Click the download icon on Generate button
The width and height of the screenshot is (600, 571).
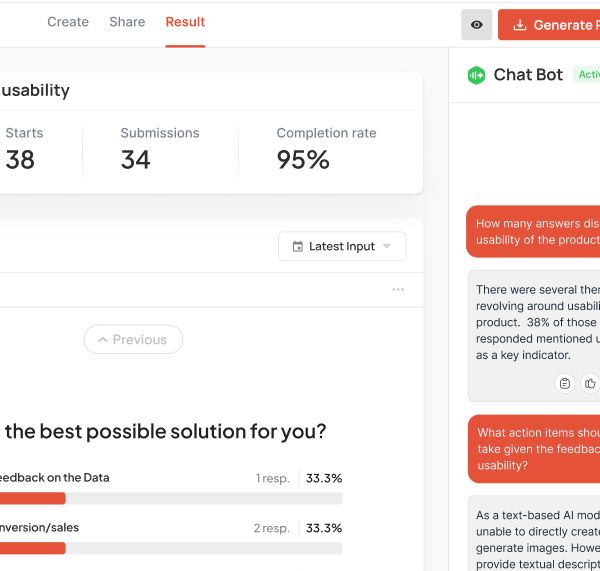[x=519, y=25]
